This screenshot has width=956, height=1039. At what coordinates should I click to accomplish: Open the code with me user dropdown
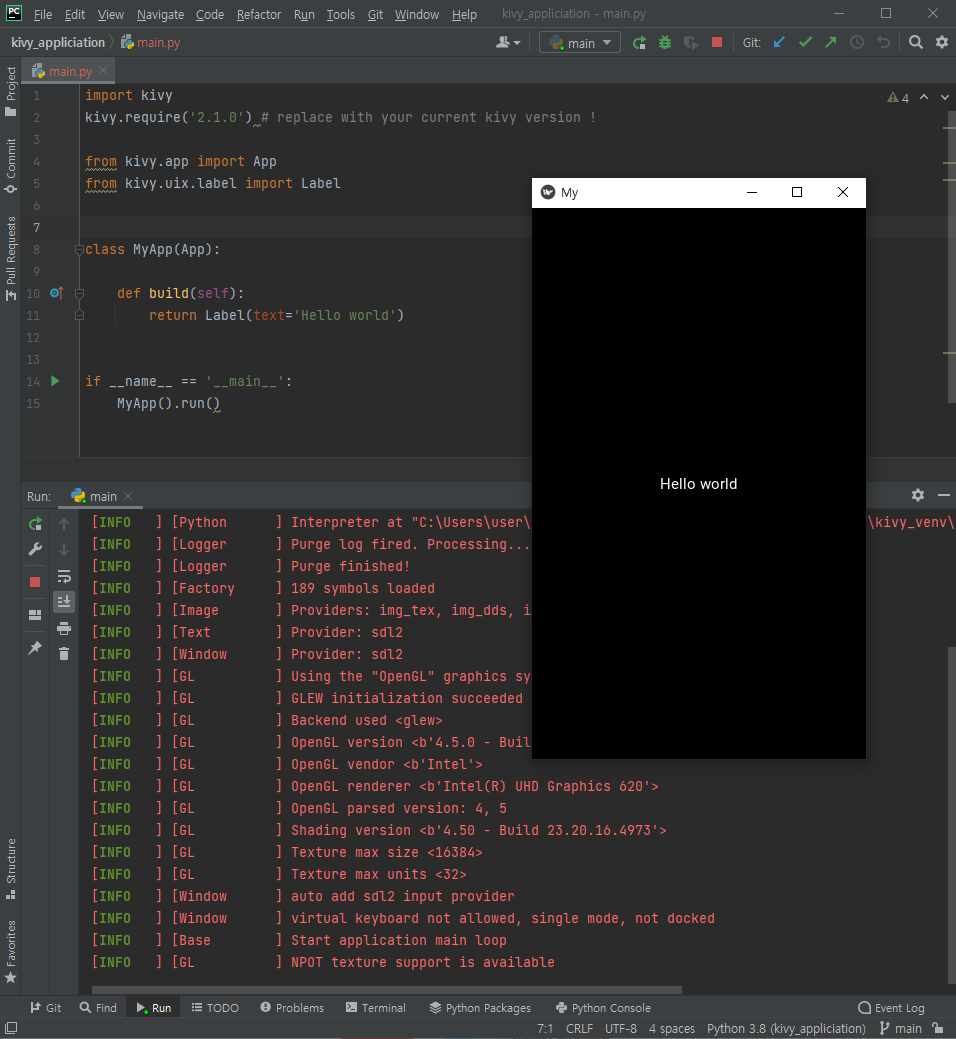pyautogui.click(x=507, y=43)
